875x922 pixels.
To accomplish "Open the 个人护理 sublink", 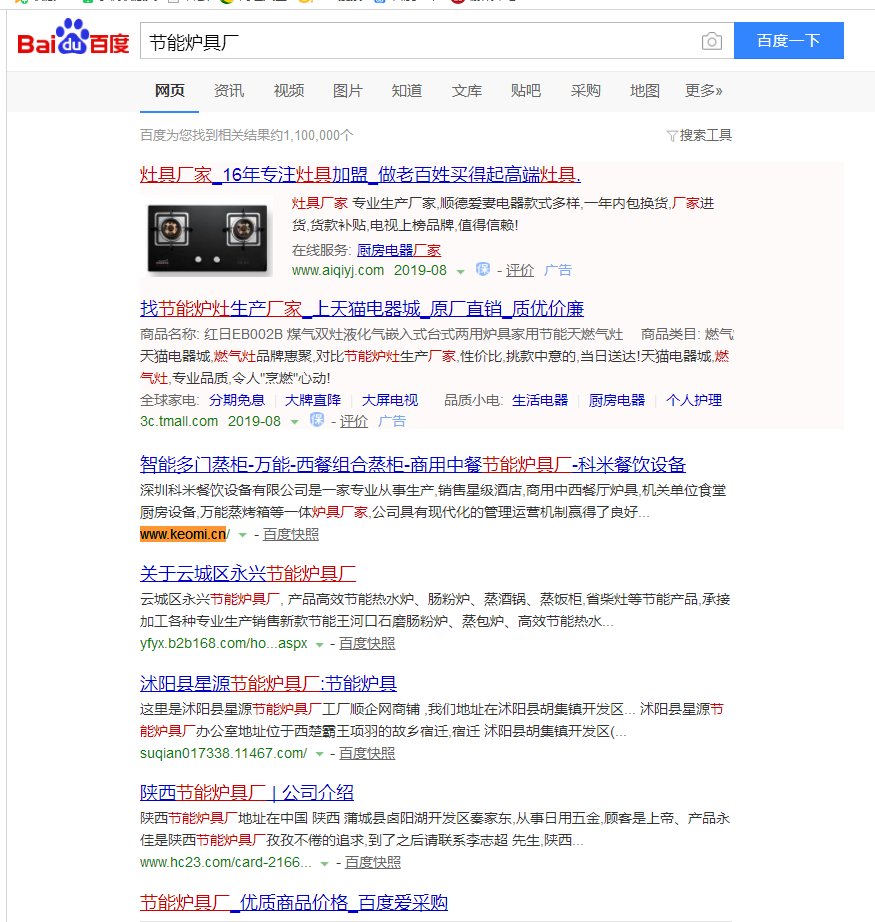I will tap(694, 400).
